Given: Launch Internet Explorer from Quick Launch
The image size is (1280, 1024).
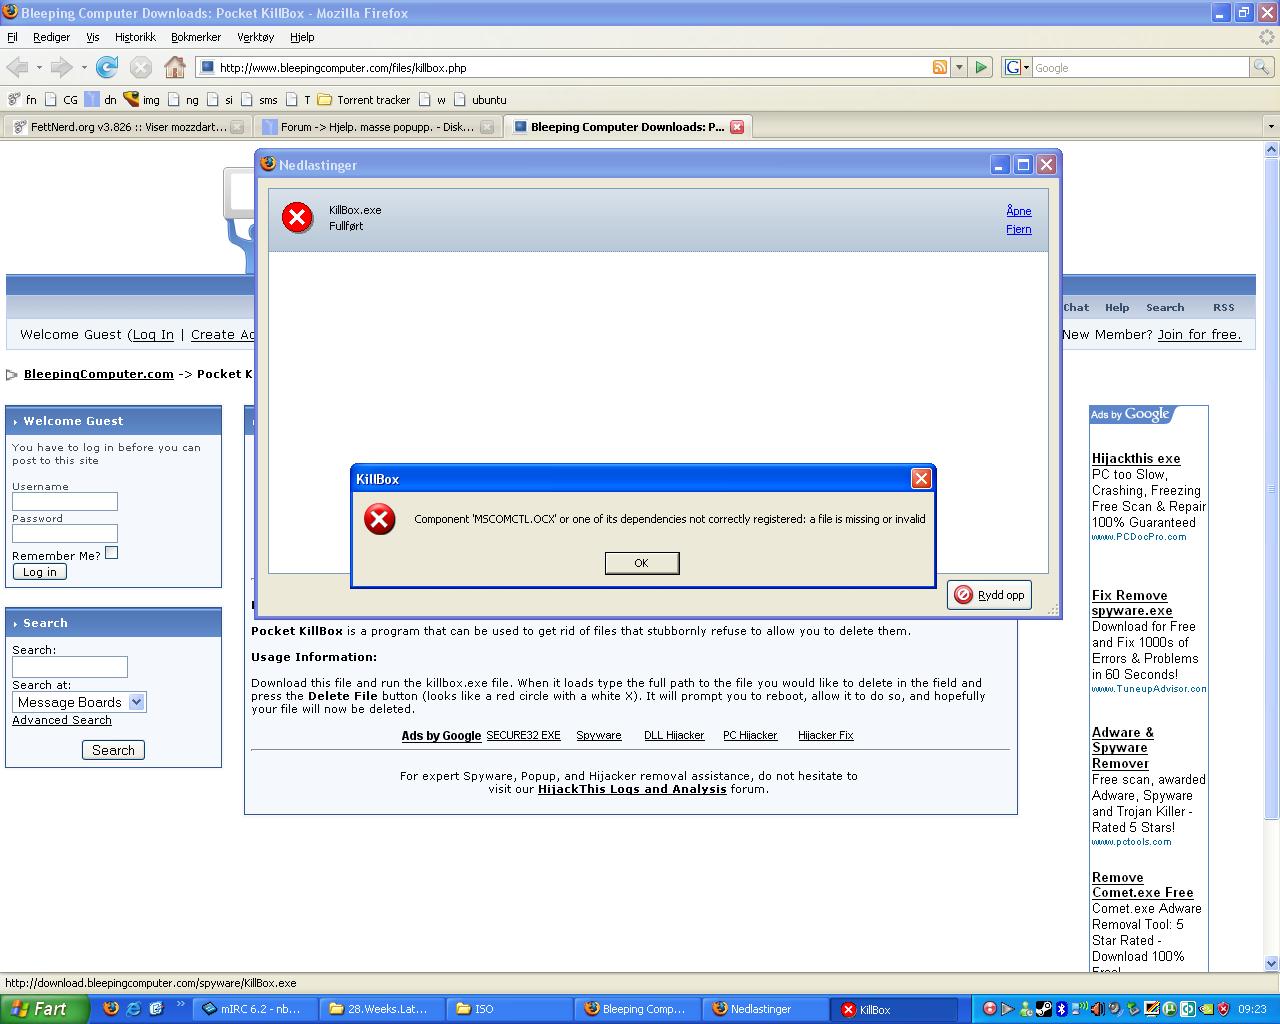Looking at the screenshot, I should [x=133, y=1009].
